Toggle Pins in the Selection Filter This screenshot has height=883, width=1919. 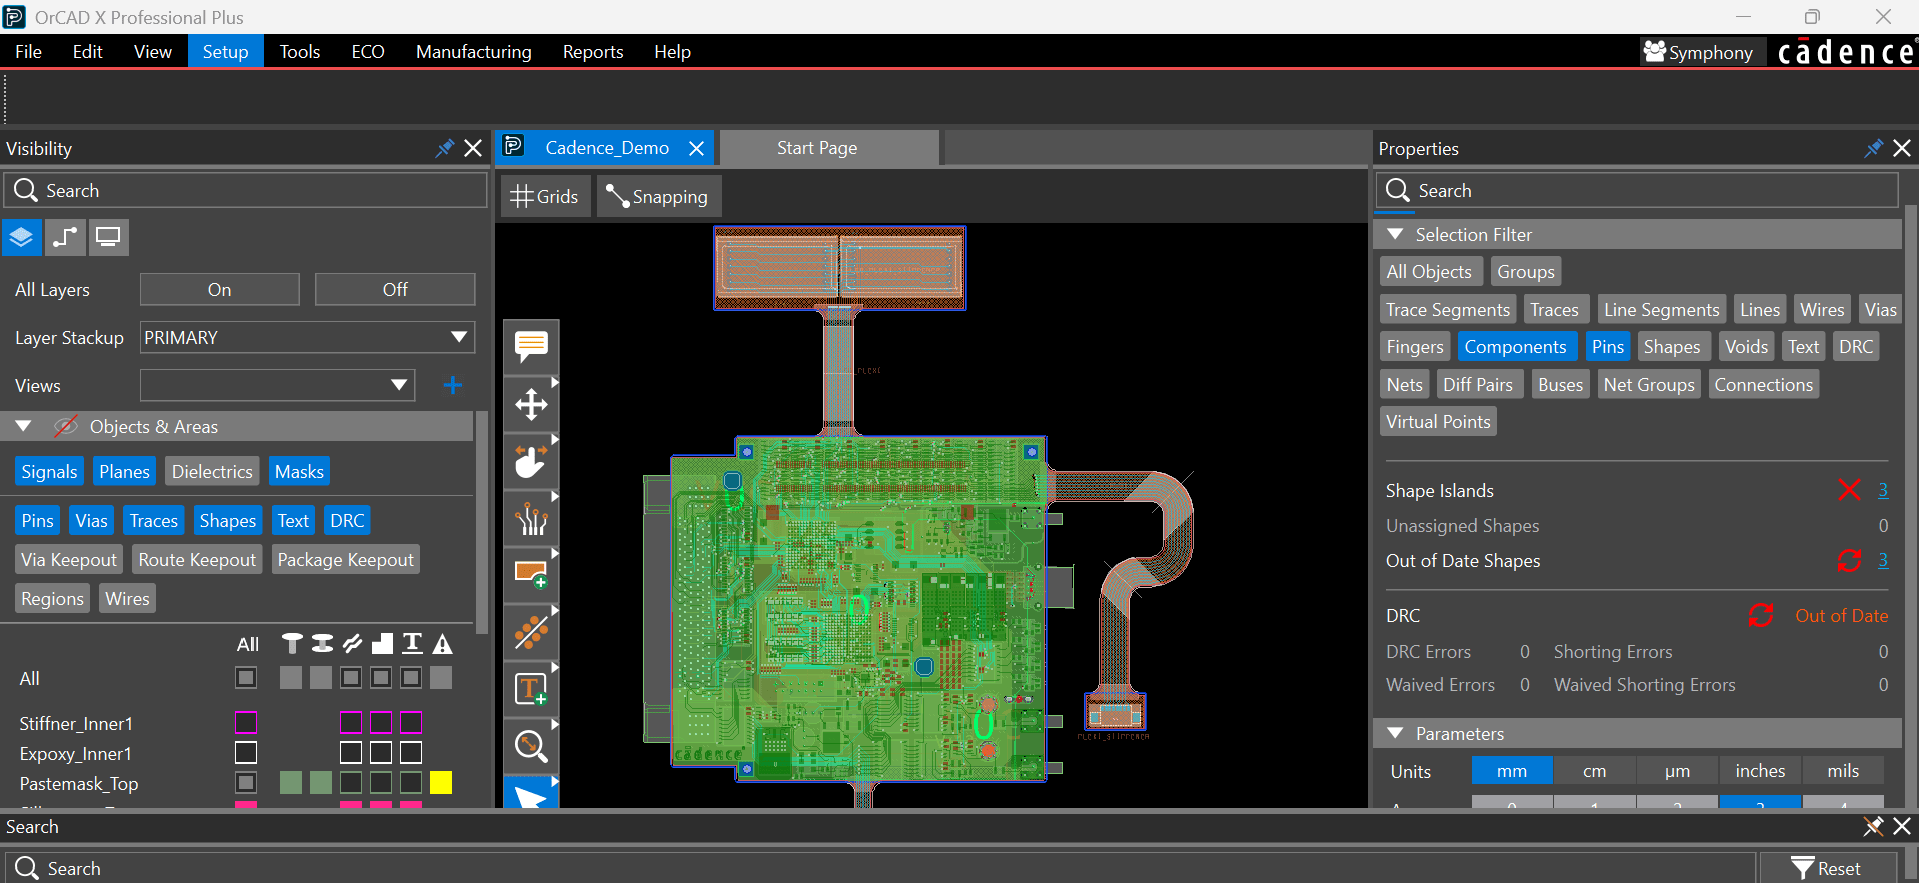coord(1608,347)
